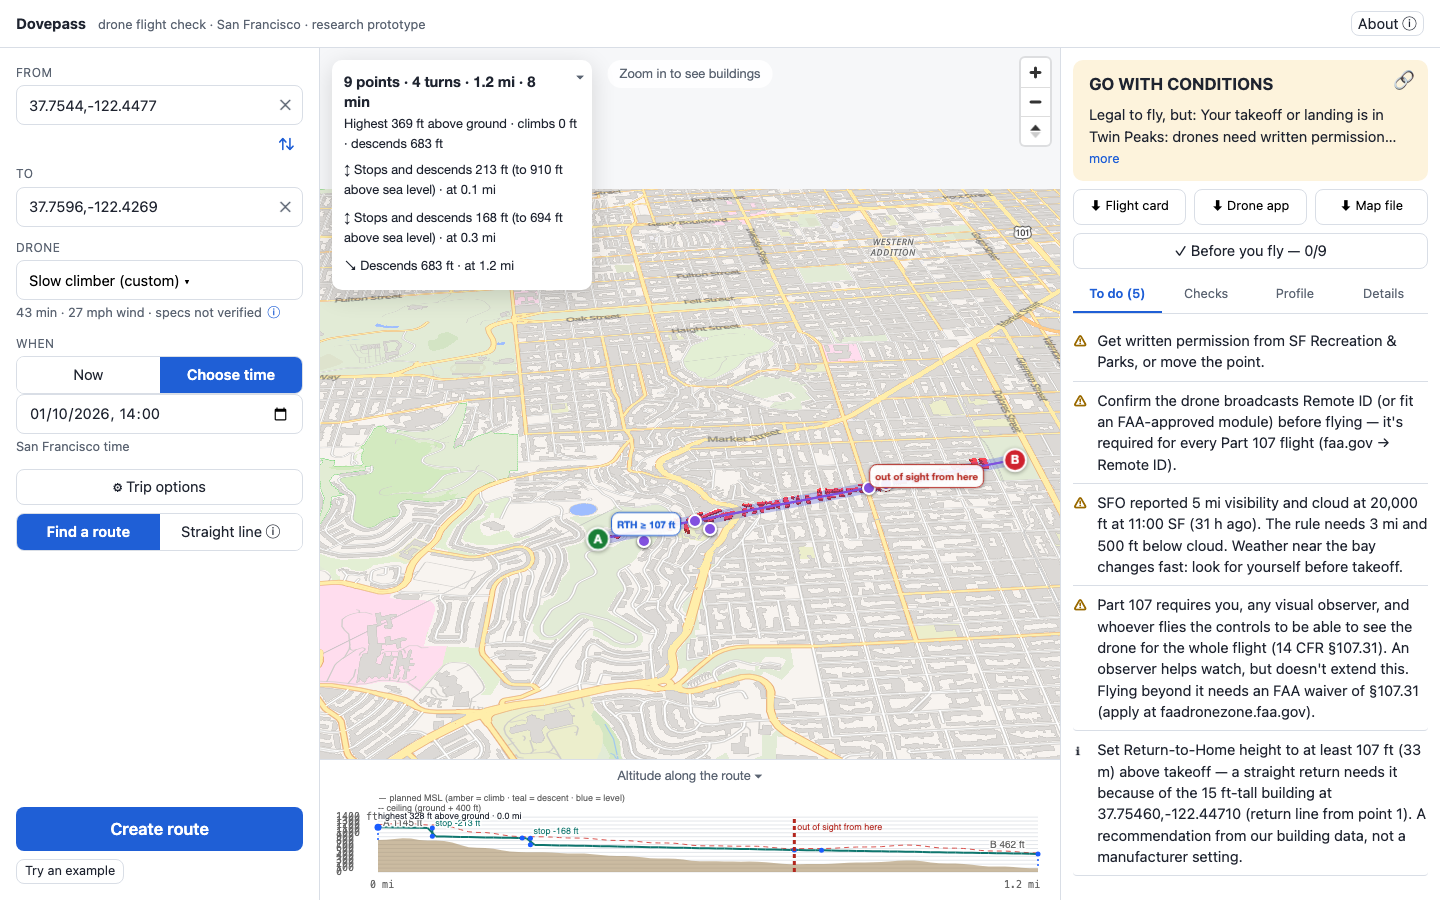Collapse the route summary panel

point(580,78)
